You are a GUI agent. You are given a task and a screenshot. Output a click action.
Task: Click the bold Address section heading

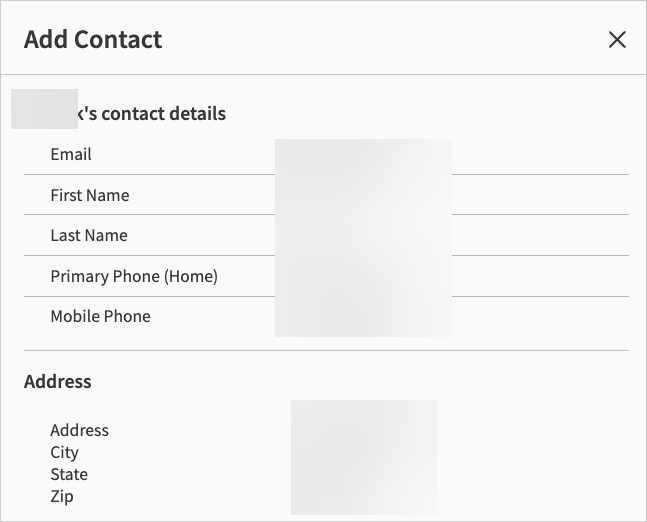tap(58, 381)
